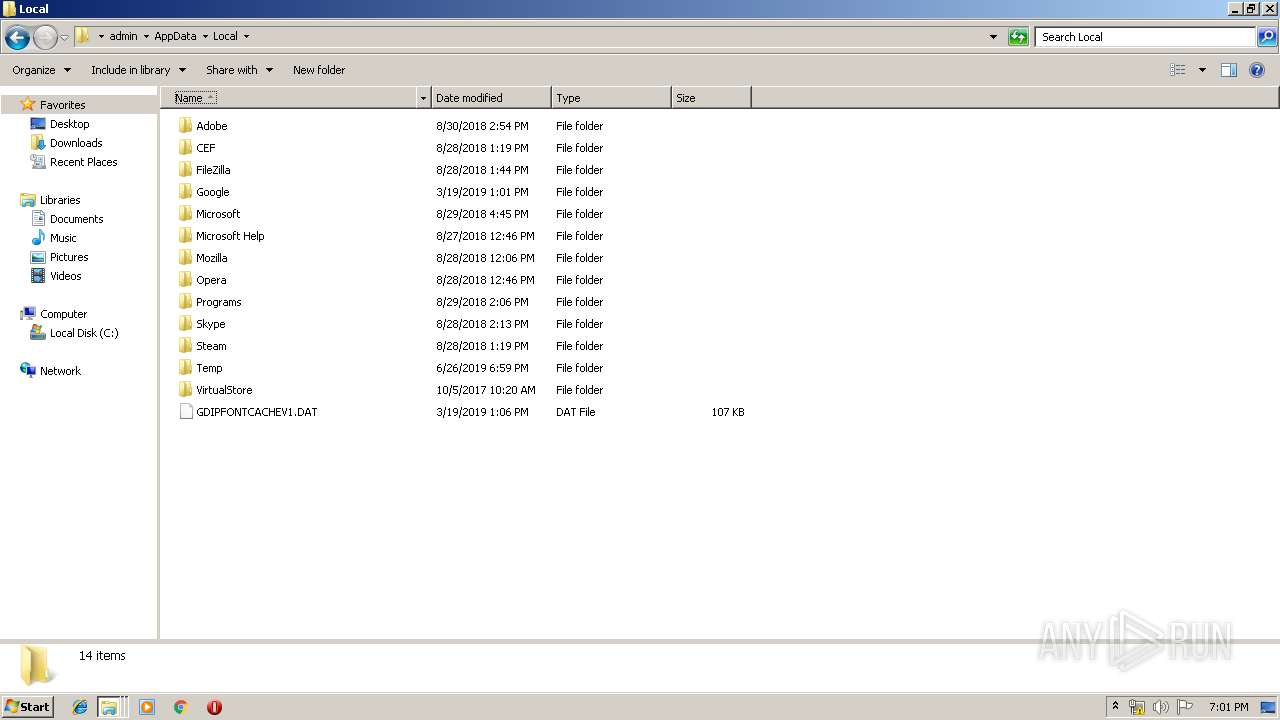1280x720 pixels.
Task: Select Desktop in the navigation pane
Action: click(69, 124)
